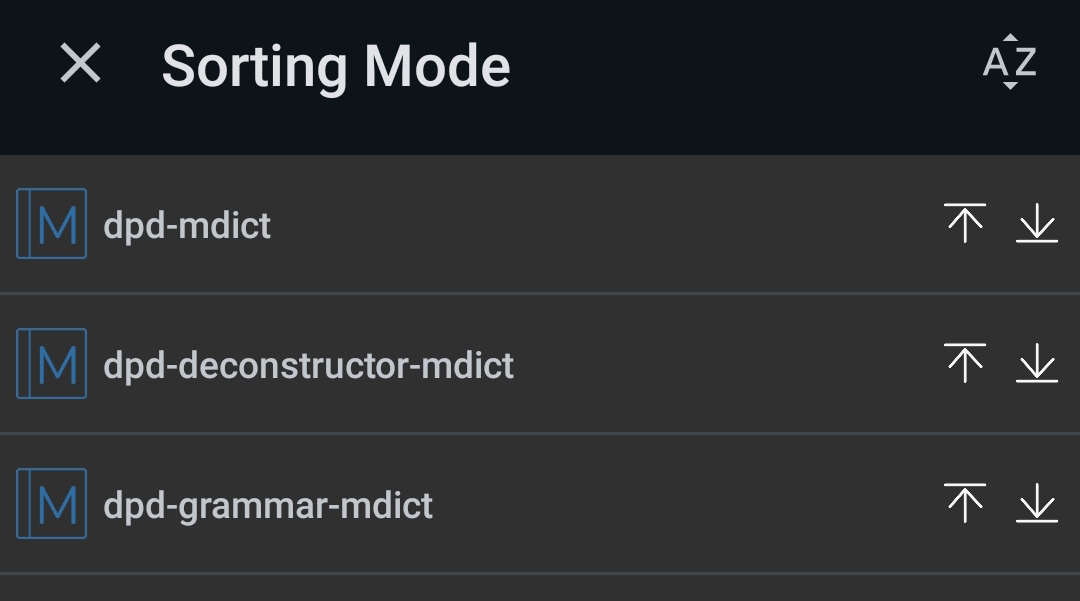Move dpd-grammar-mdict to the bottom
The image size is (1080, 601).
coord(1037,505)
